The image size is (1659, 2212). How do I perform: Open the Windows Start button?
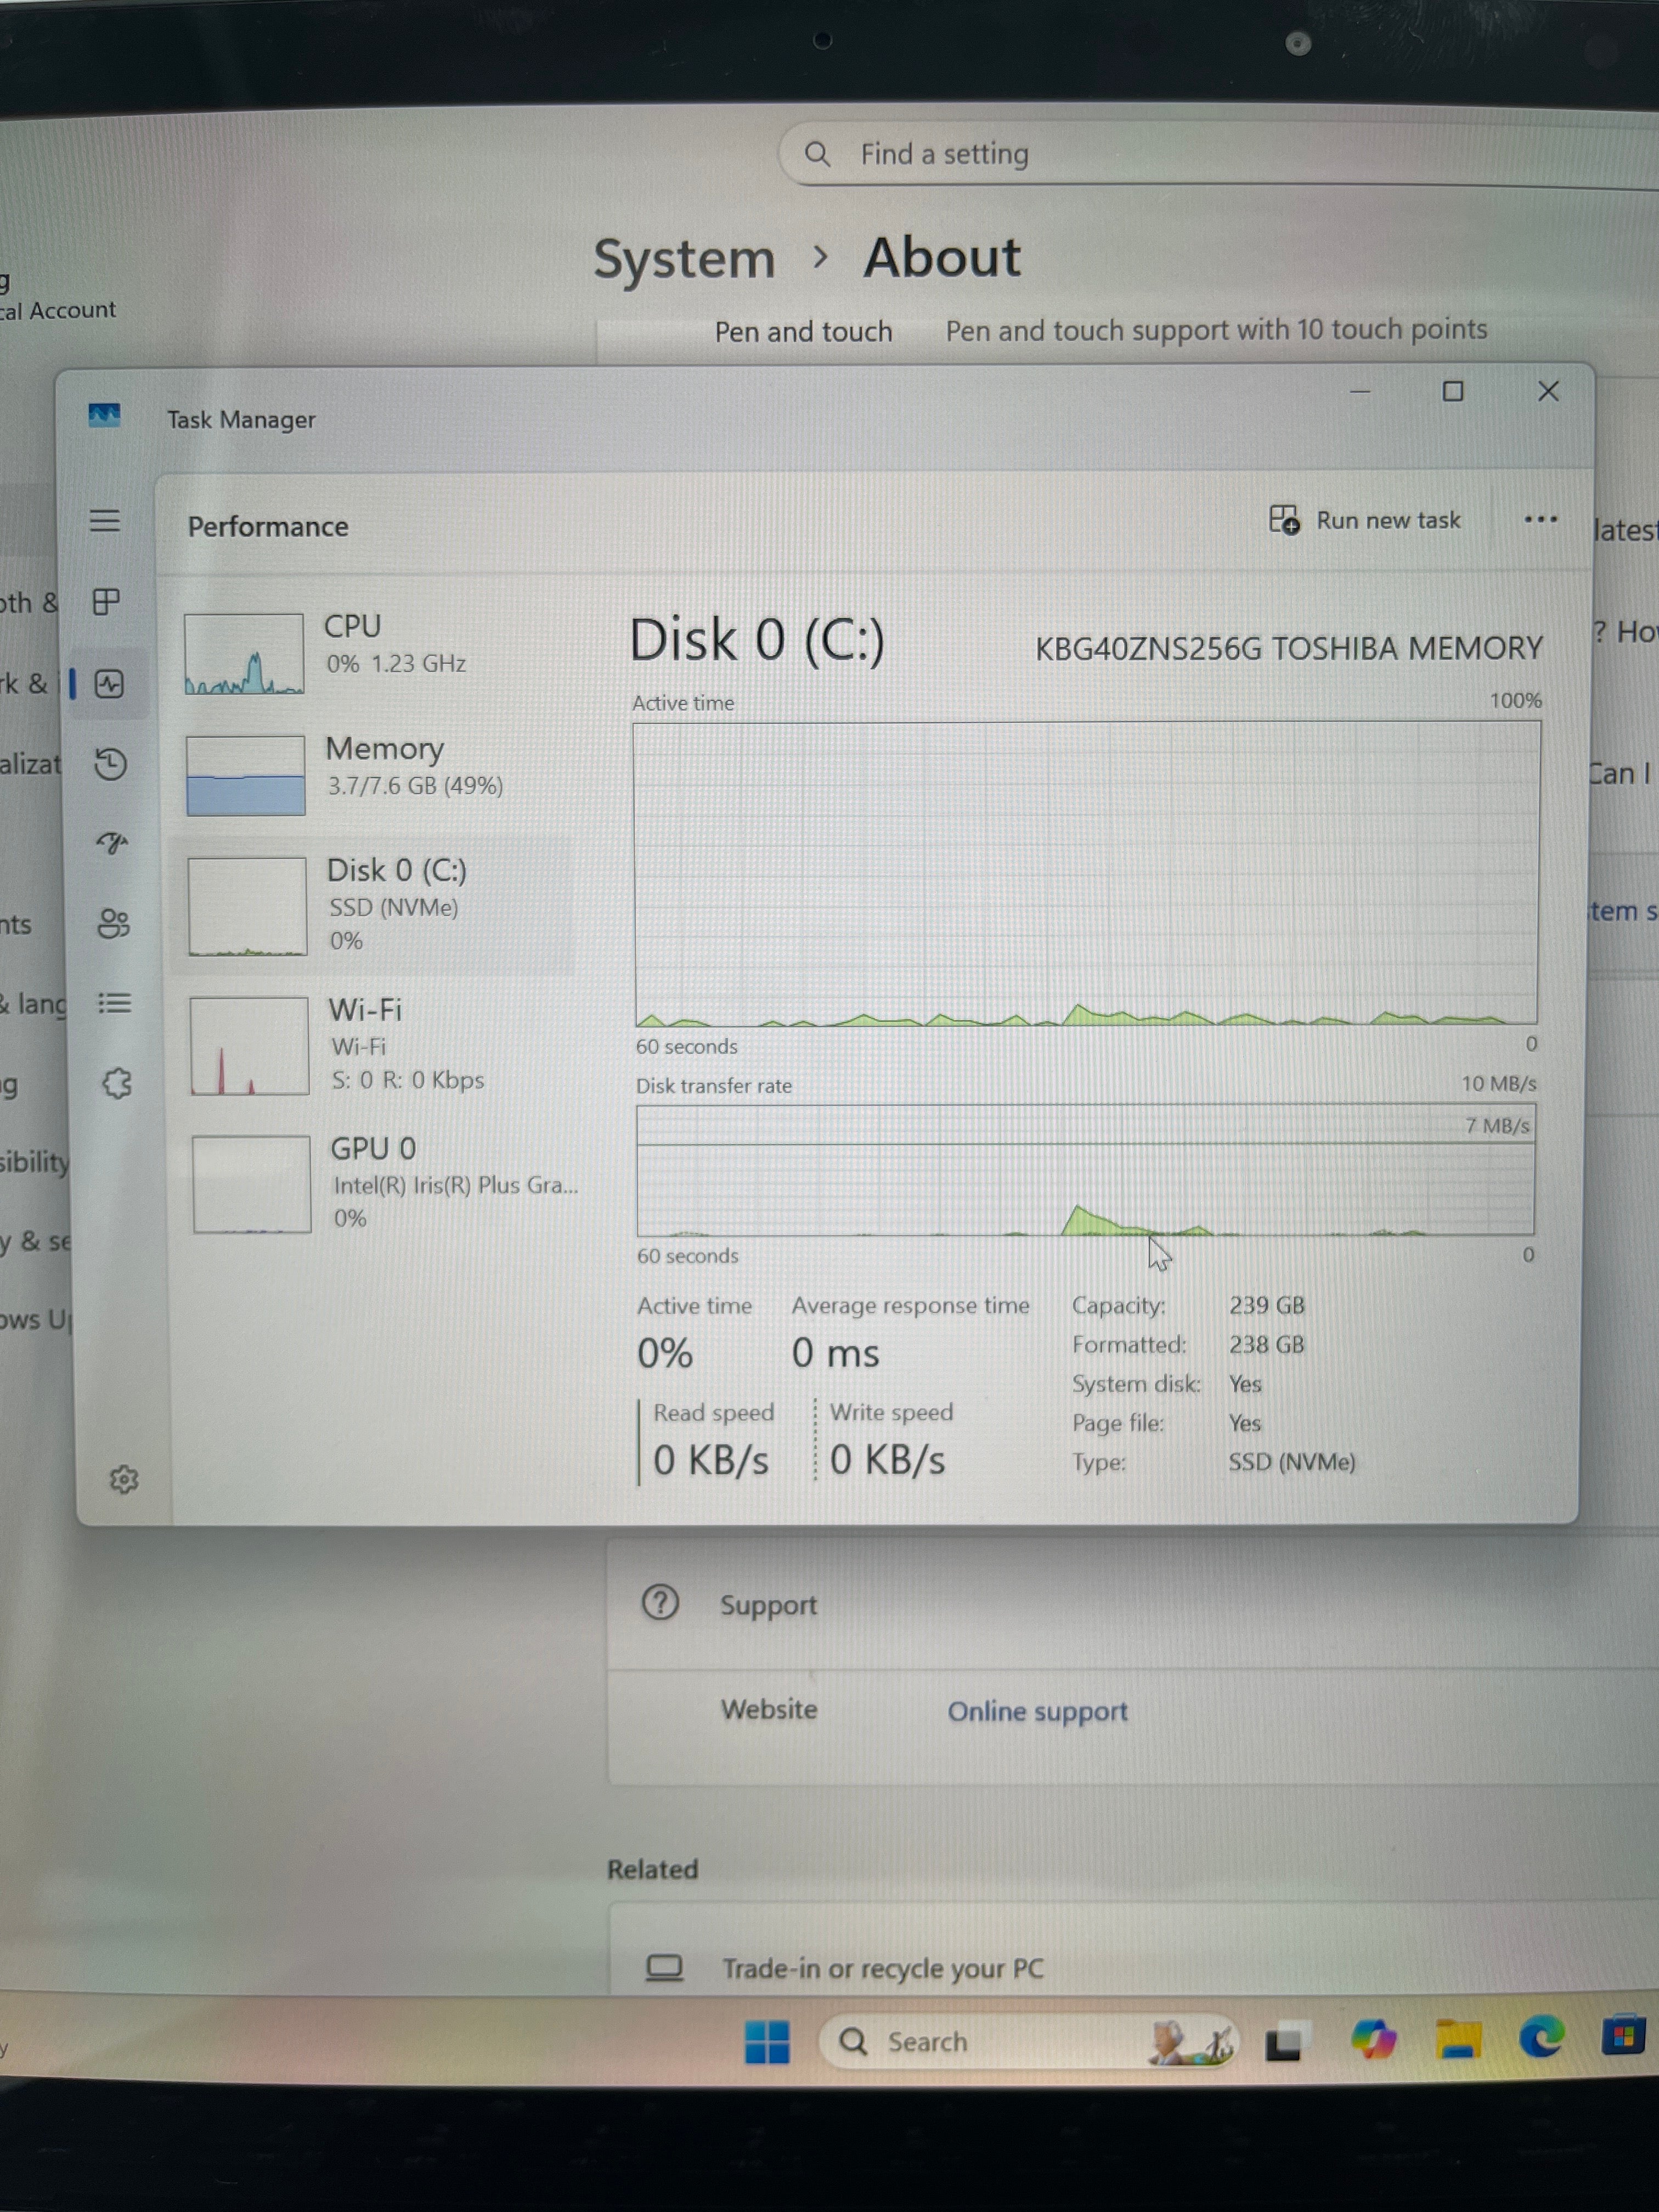pyautogui.click(x=767, y=2041)
